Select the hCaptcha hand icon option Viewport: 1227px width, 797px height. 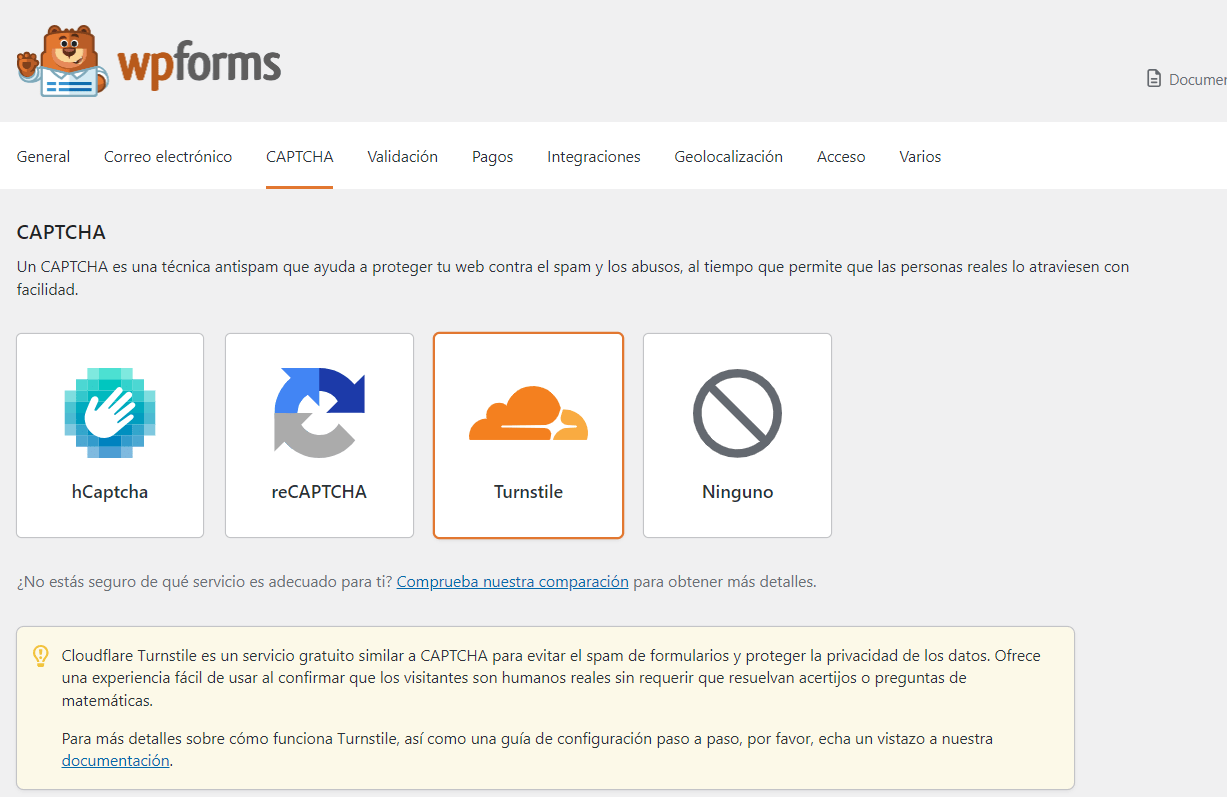[110, 412]
